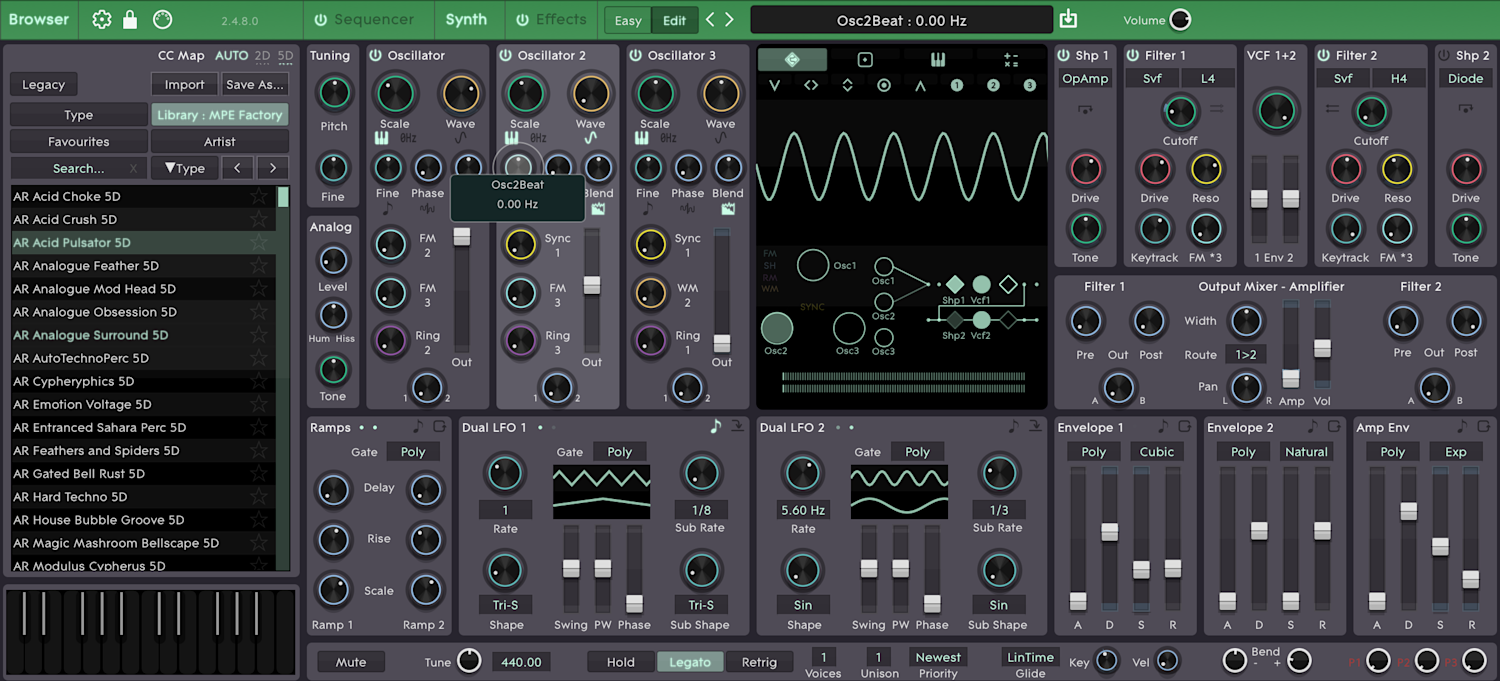Open the OpAmp shaper type dropdown
This screenshot has height=681, width=1500.
[1085, 78]
